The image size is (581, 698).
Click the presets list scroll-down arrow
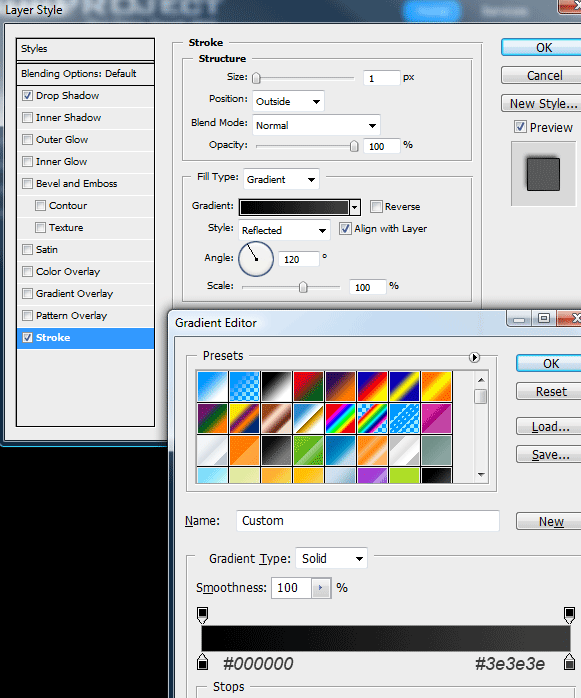pyautogui.click(x=481, y=475)
